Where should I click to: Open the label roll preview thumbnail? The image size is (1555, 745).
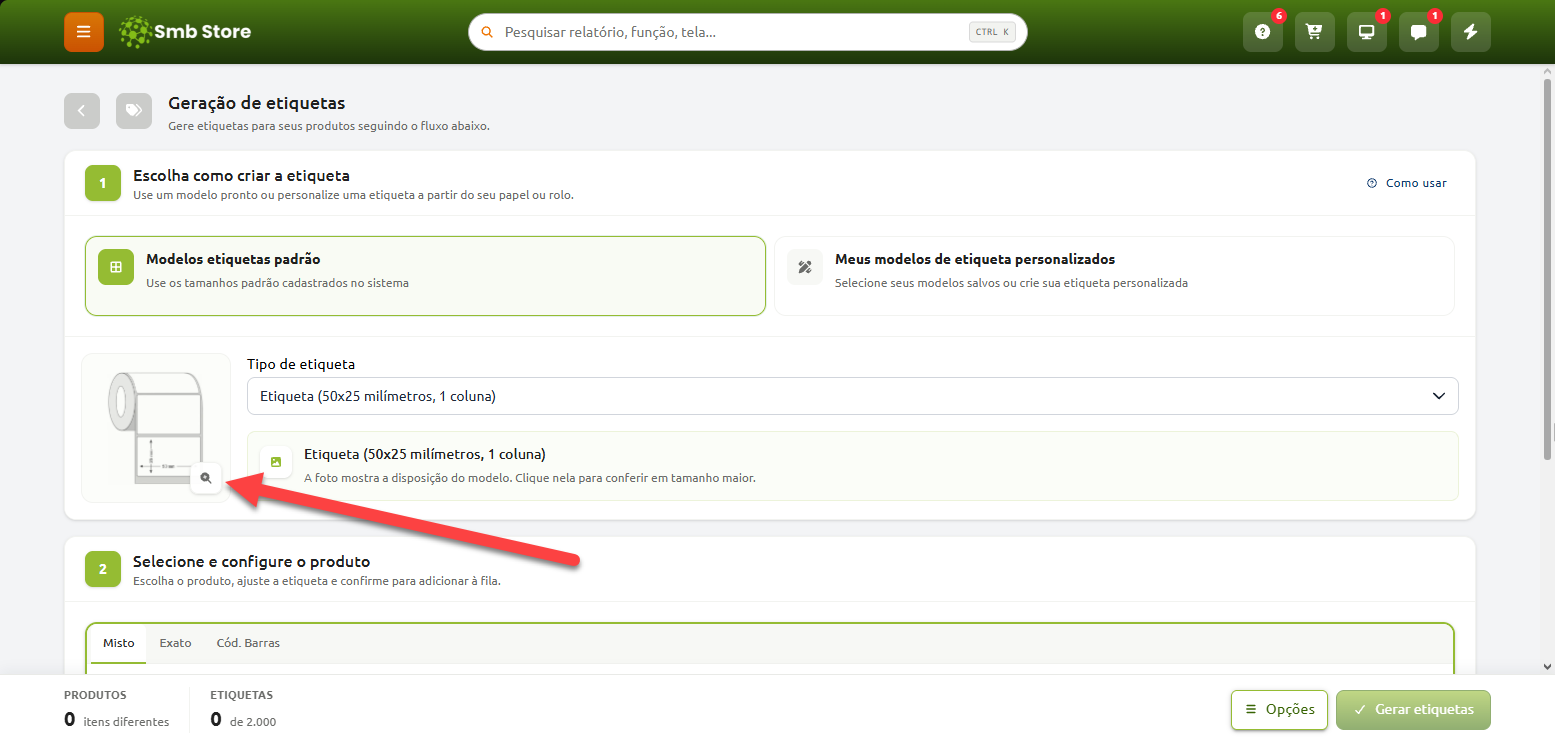pyautogui.click(x=156, y=427)
